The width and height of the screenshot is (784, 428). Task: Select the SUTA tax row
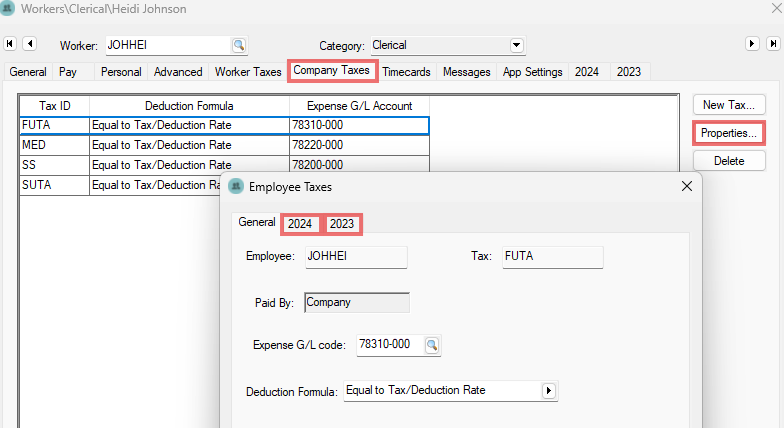click(120, 186)
